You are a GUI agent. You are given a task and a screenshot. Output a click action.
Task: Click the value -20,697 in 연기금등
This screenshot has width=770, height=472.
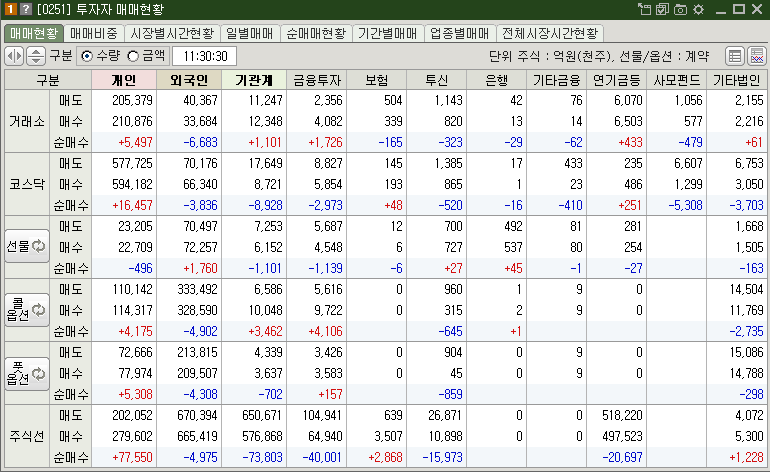[622, 457]
